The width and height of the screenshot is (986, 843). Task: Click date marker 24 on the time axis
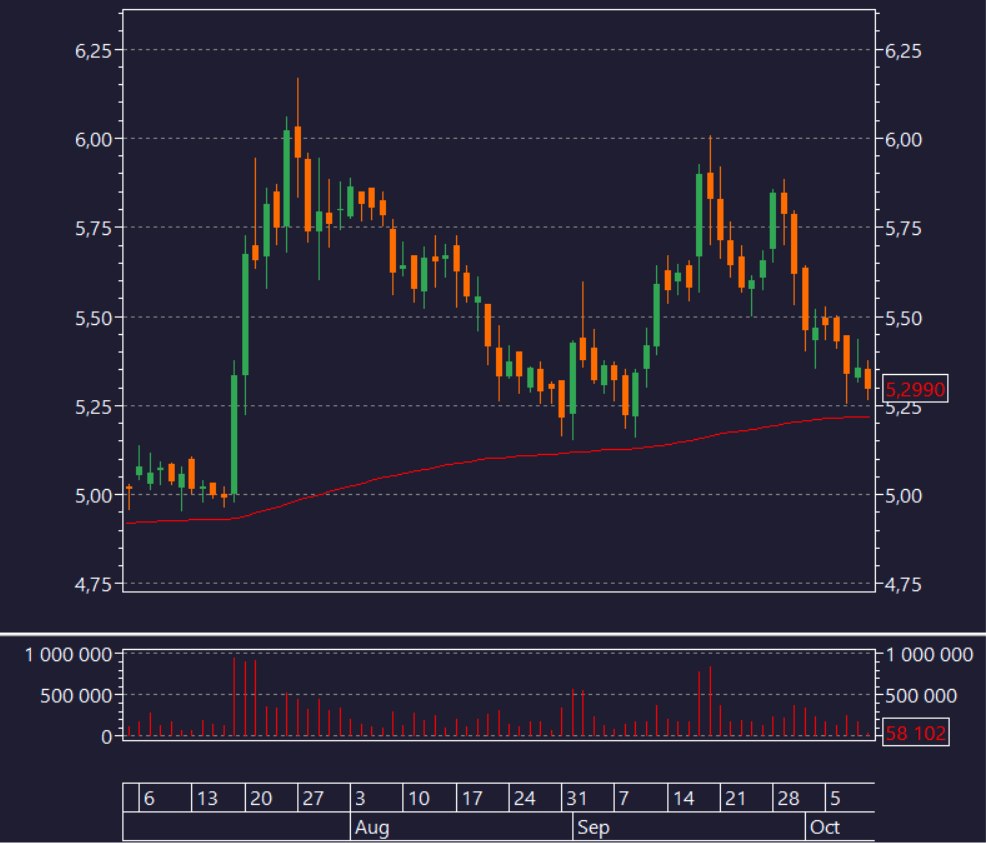524,798
